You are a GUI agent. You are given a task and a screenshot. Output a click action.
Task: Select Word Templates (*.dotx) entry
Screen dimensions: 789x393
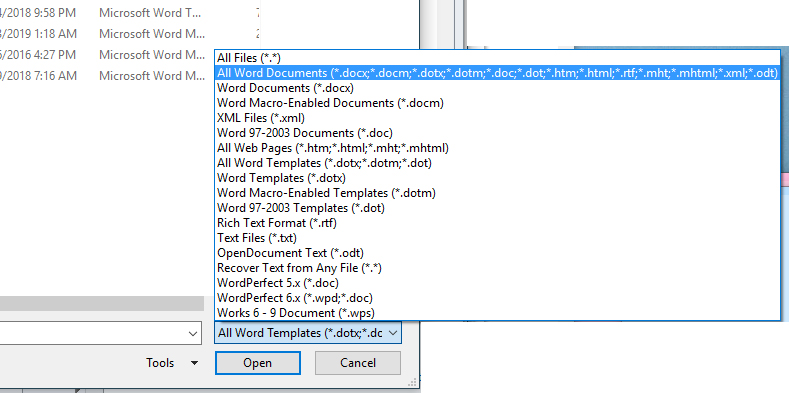click(x=497, y=178)
